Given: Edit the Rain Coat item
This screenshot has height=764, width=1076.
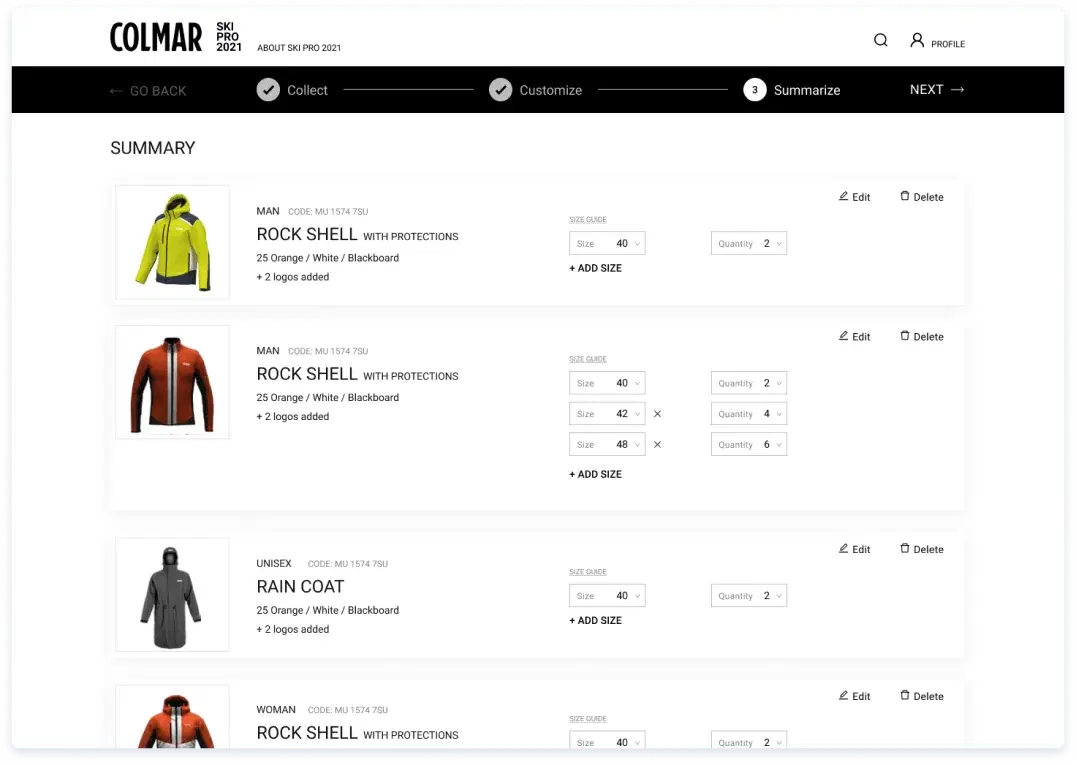Looking at the screenshot, I should [x=854, y=549].
